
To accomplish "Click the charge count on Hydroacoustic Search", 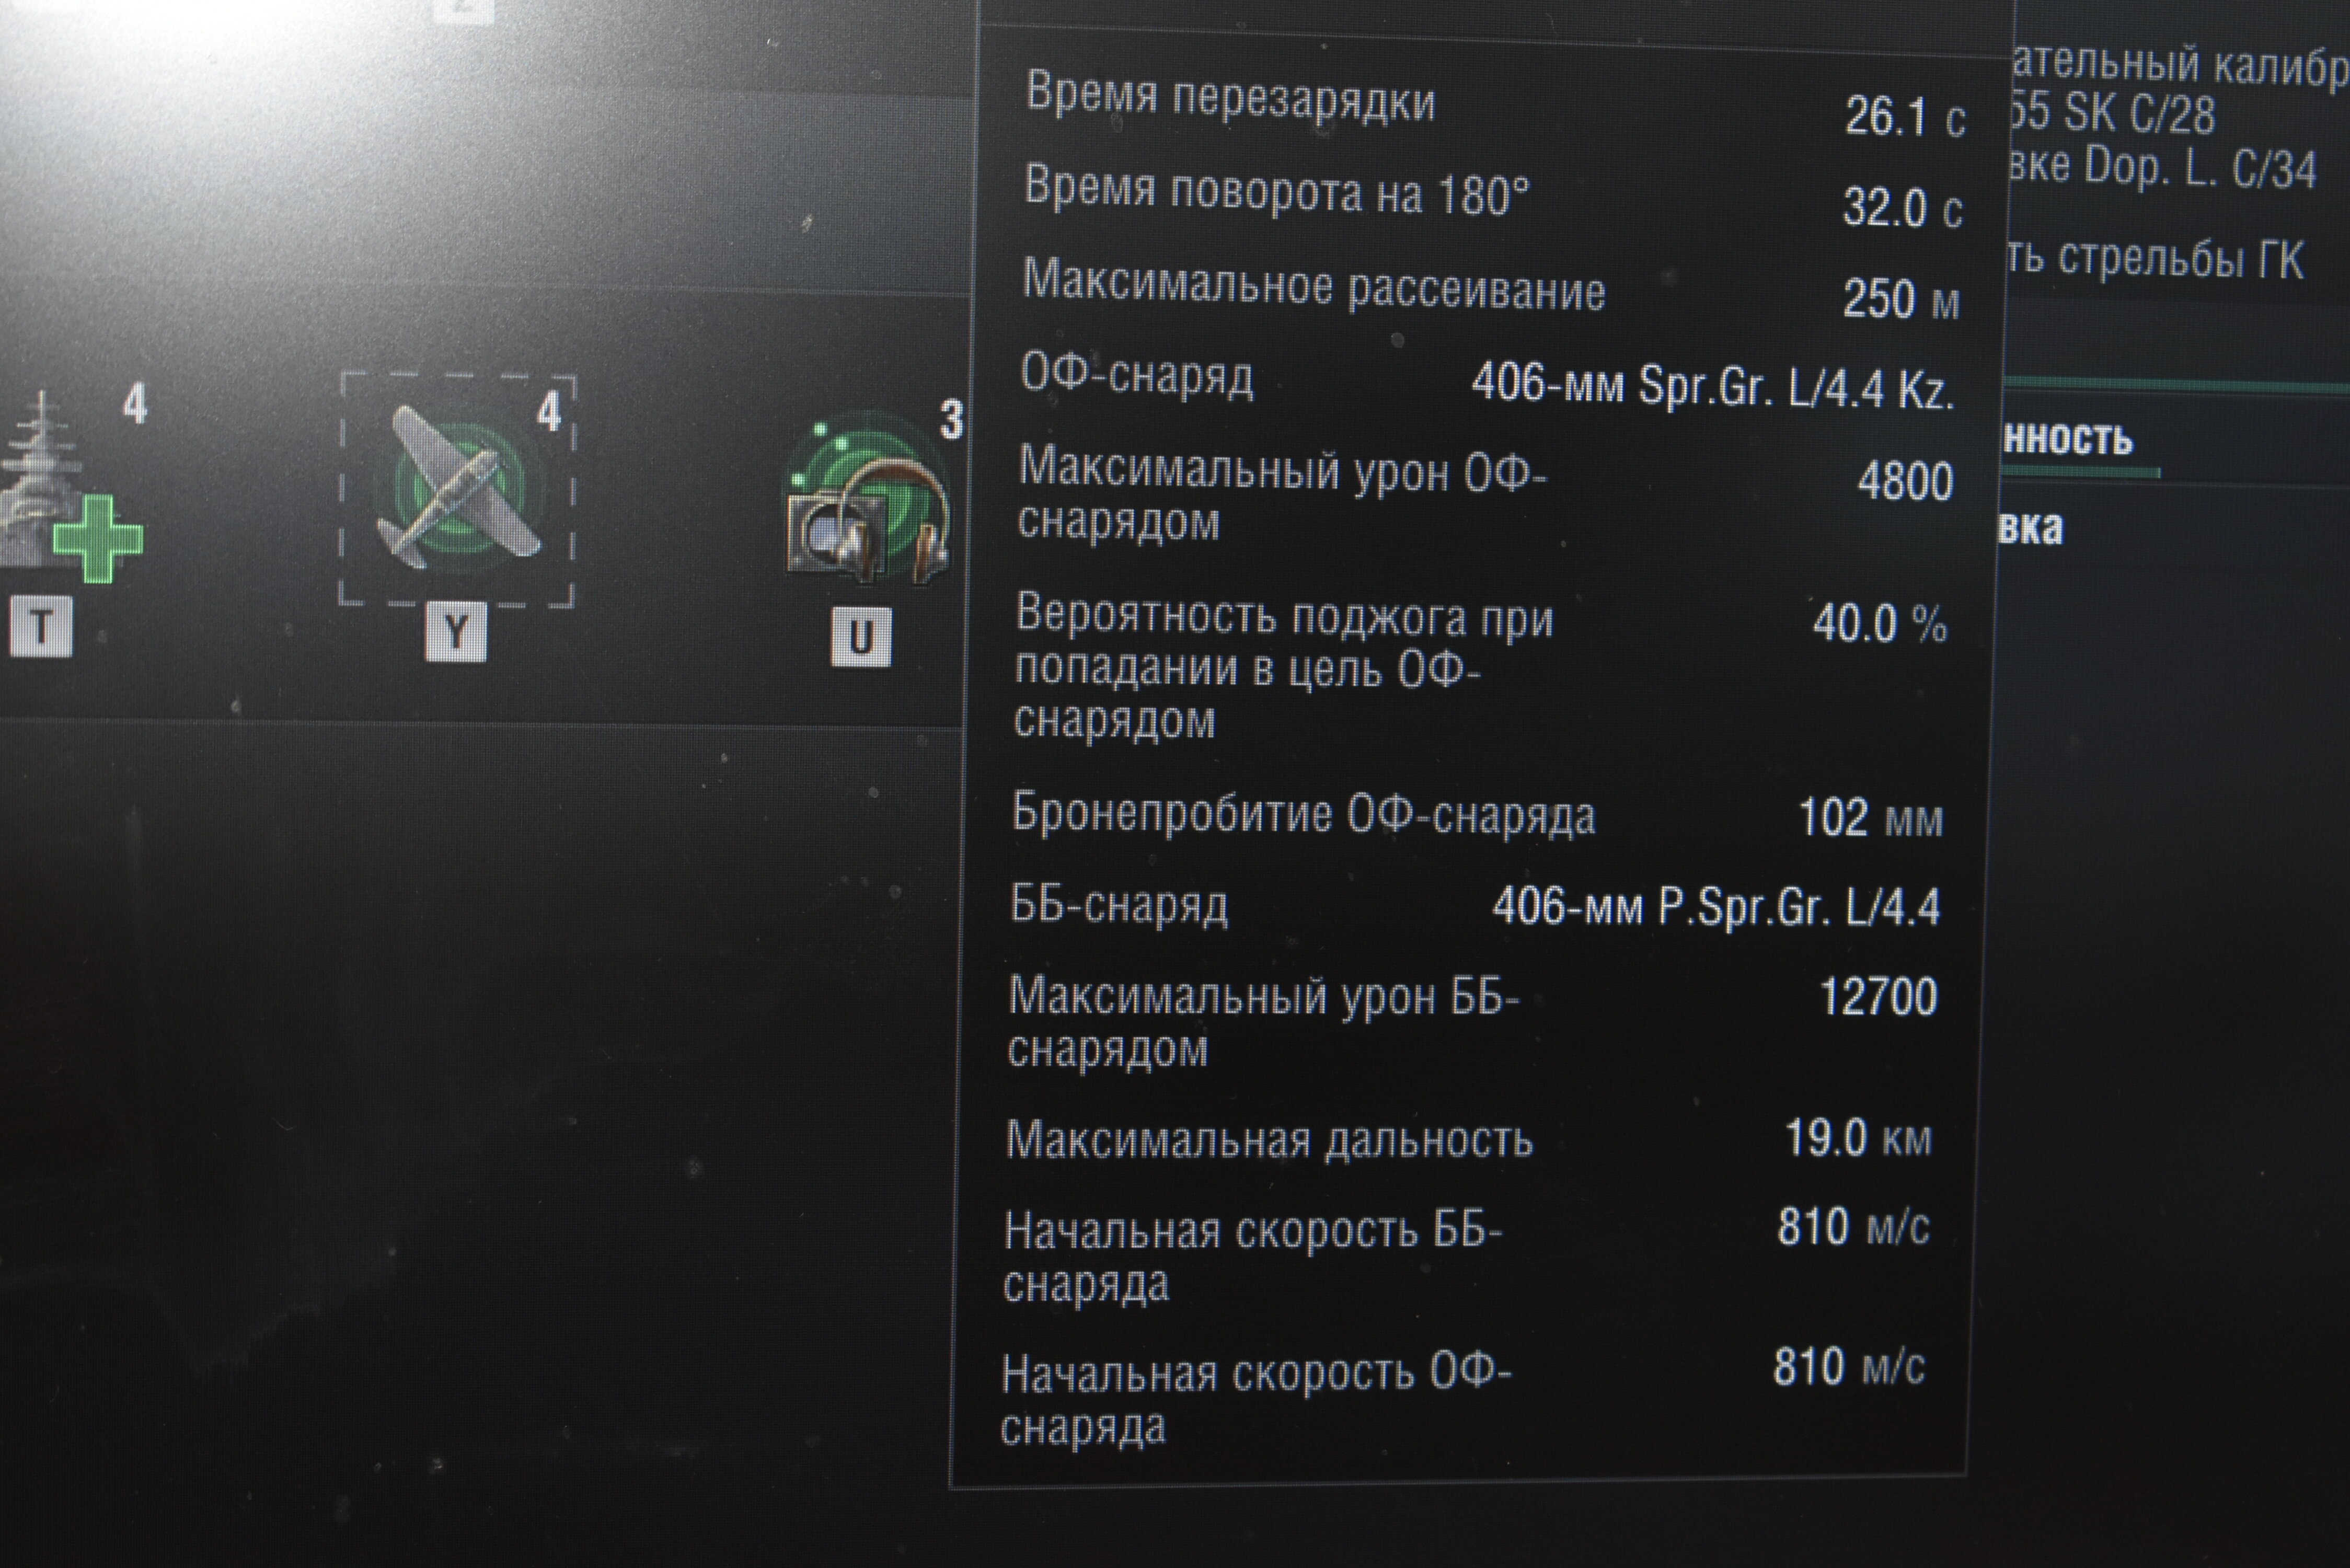I will (x=951, y=419).
